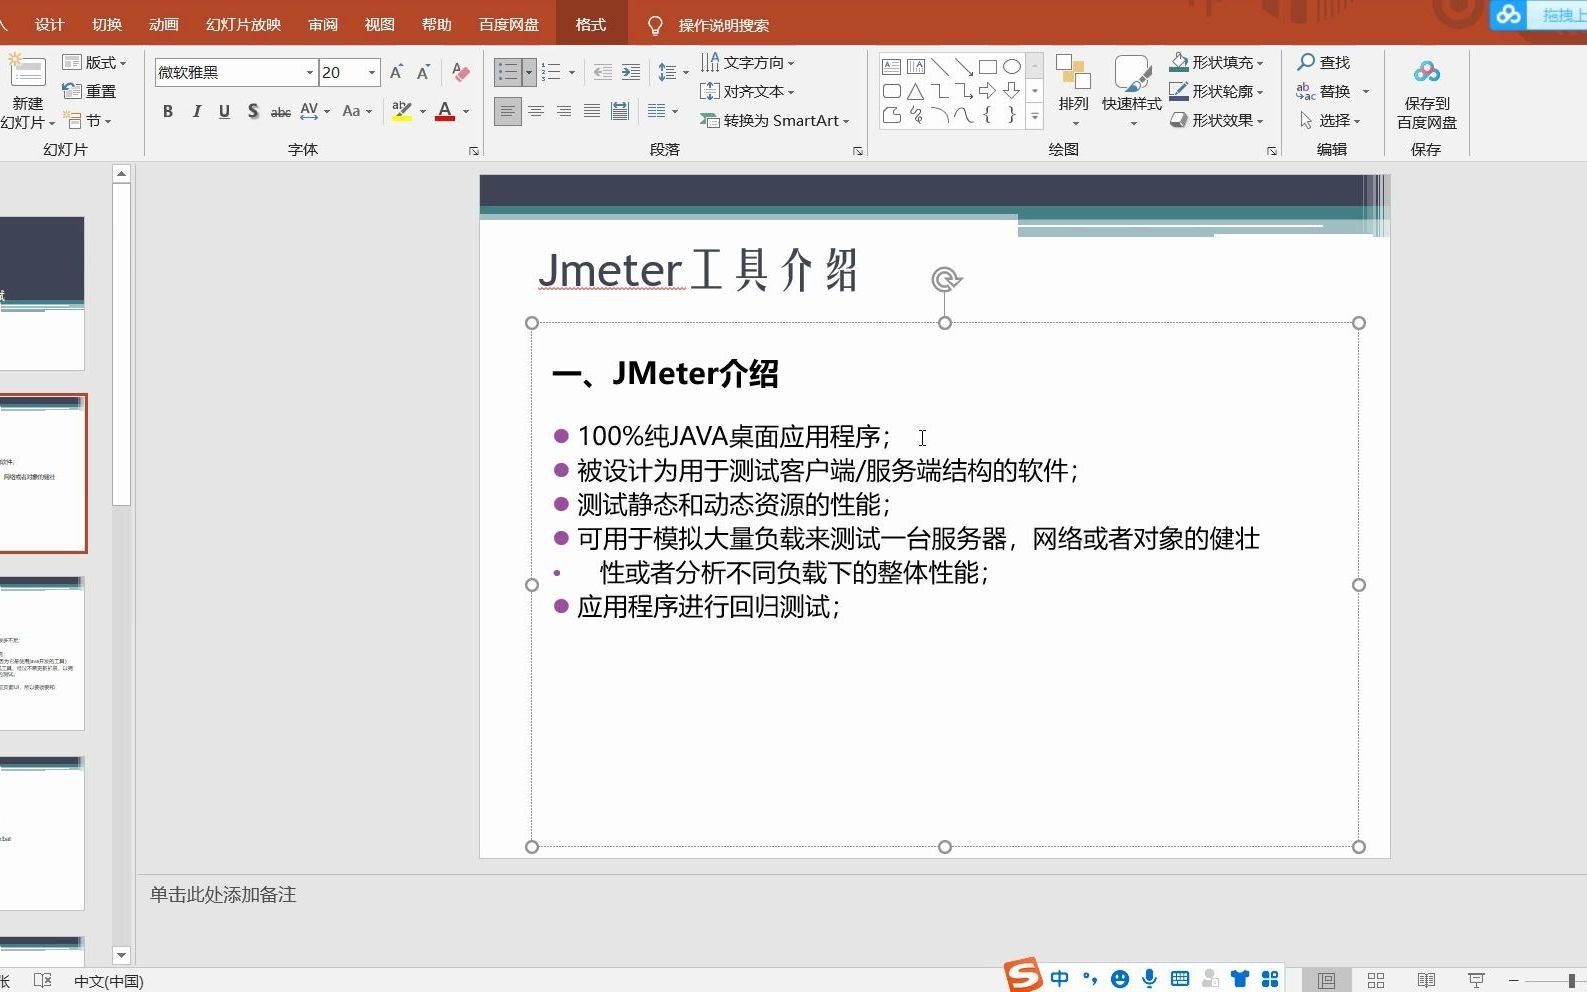Screen dimensions: 1587x992
Task: Decrease font size
Action: (x=423, y=72)
